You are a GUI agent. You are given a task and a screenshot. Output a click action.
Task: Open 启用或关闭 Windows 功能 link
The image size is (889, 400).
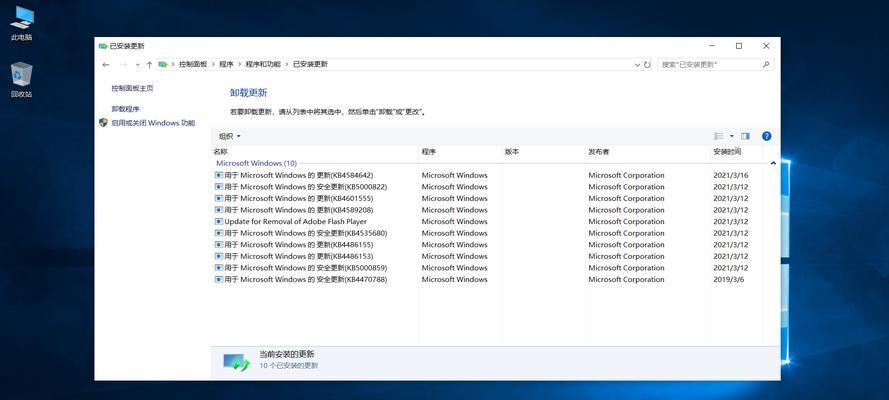pos(153,123)
